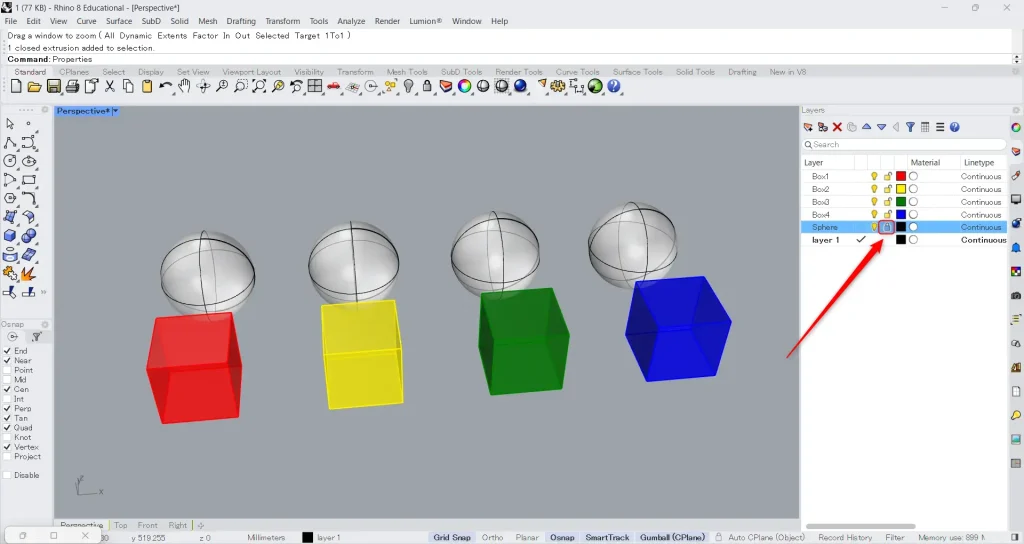Viewport: 1024px width, 544px height.
Task: Select the Pan hand tool
Action: 184,87
